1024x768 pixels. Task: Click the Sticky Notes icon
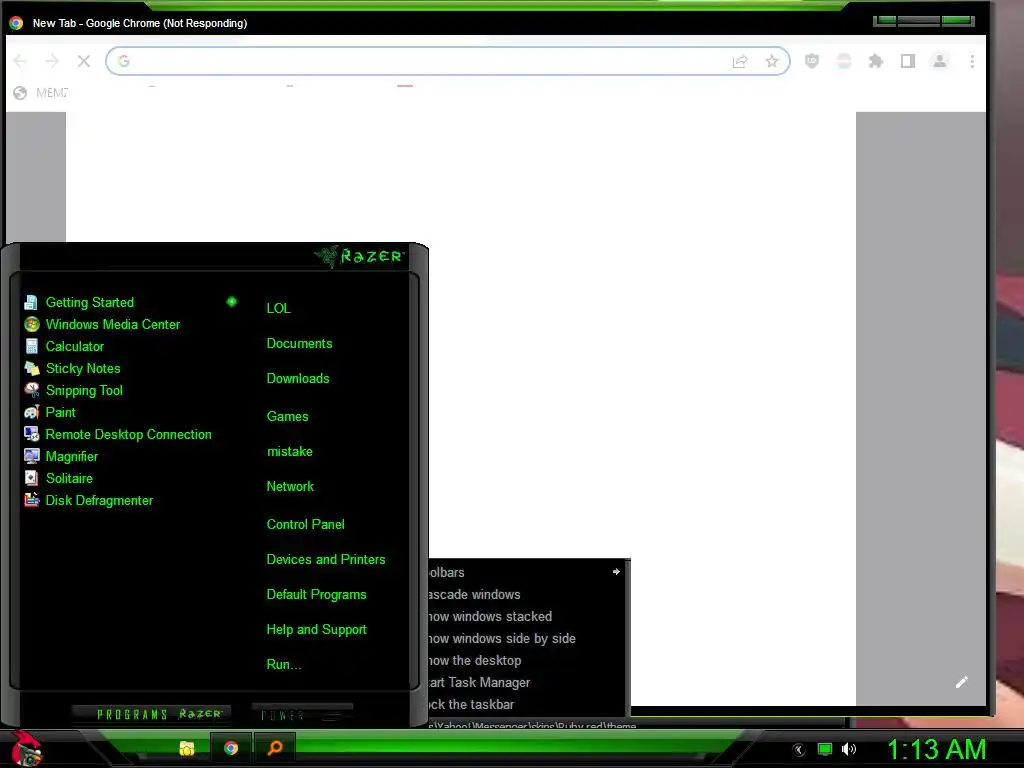31,368
